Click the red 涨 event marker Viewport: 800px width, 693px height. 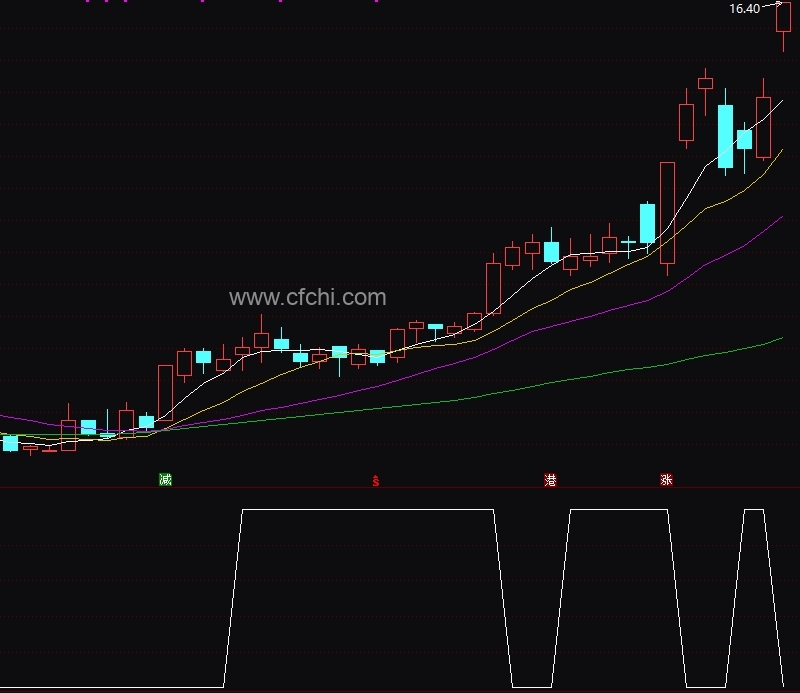click(x=666, y=480)
